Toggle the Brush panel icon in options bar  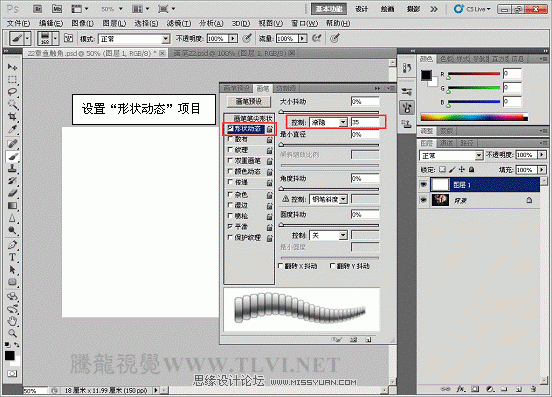tap(68, 38)
